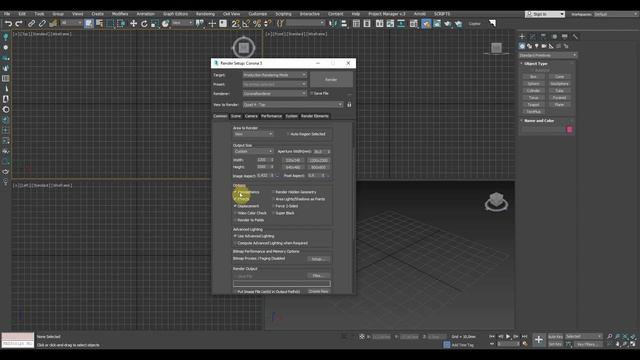The height and width of the screenshot is (360, 640).
Task: Click the 800x600 preset size button
Action: [x=318, y=167]
